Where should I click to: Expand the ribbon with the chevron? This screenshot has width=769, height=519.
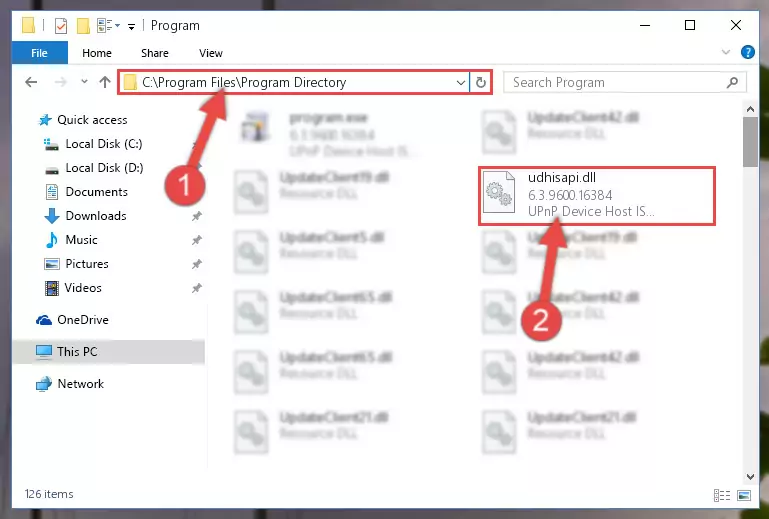coord(726,52)
